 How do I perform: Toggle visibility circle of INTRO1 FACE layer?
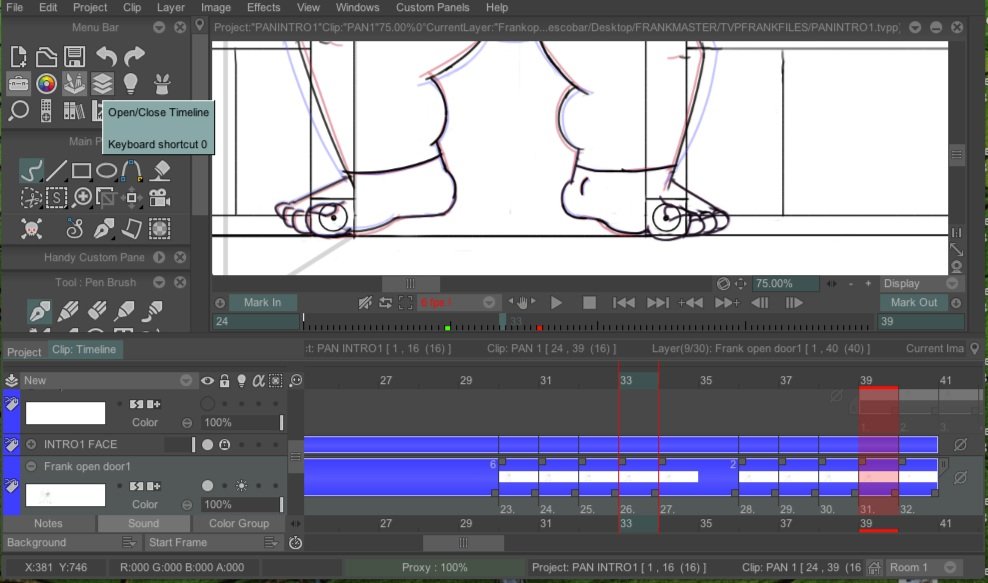[207, 444]
